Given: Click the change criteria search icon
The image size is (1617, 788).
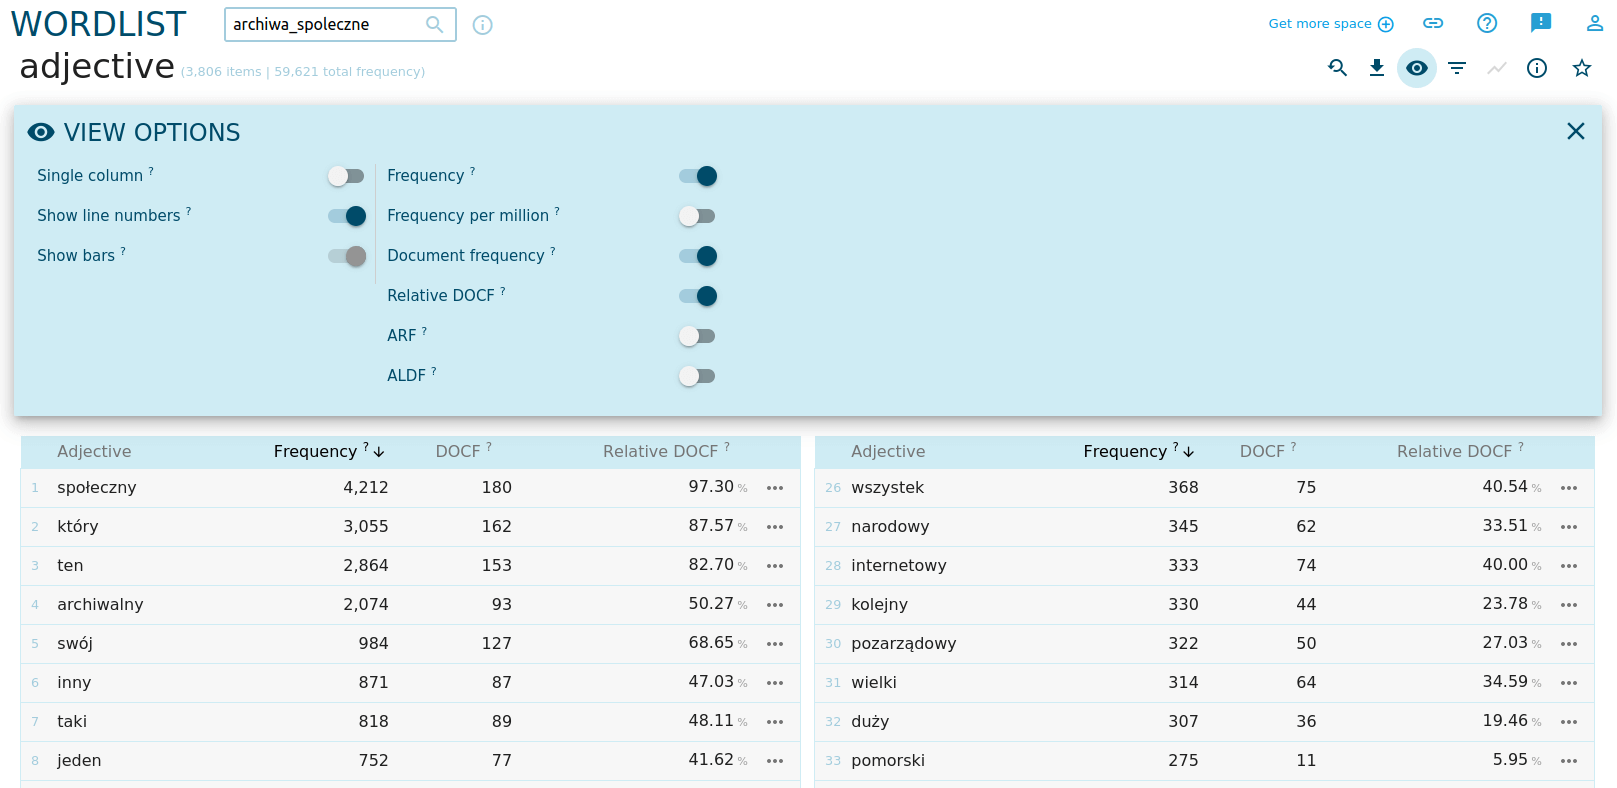Looking at the screenshot, I should [1337, 68].
